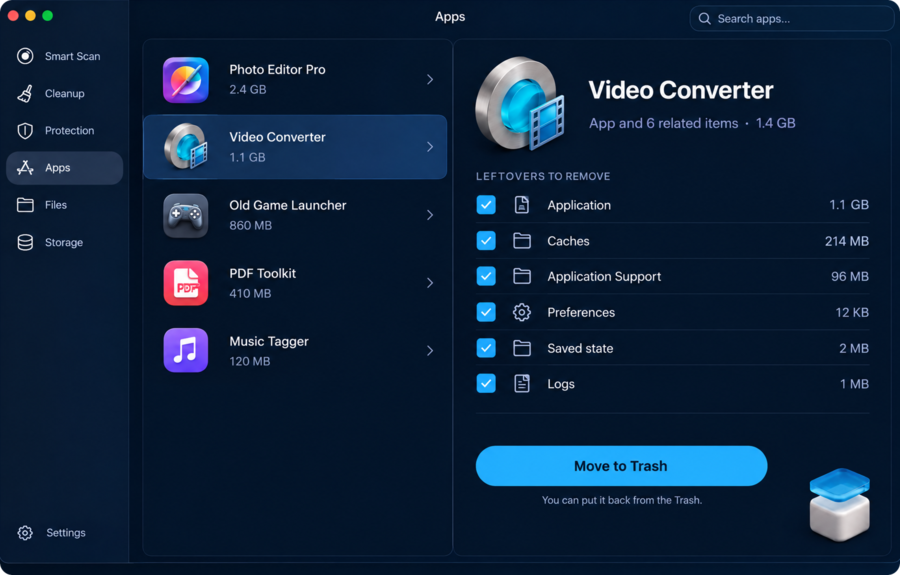Click the Search apps input field
This screenshot has width=900, height=575.
tap(792, 18)
